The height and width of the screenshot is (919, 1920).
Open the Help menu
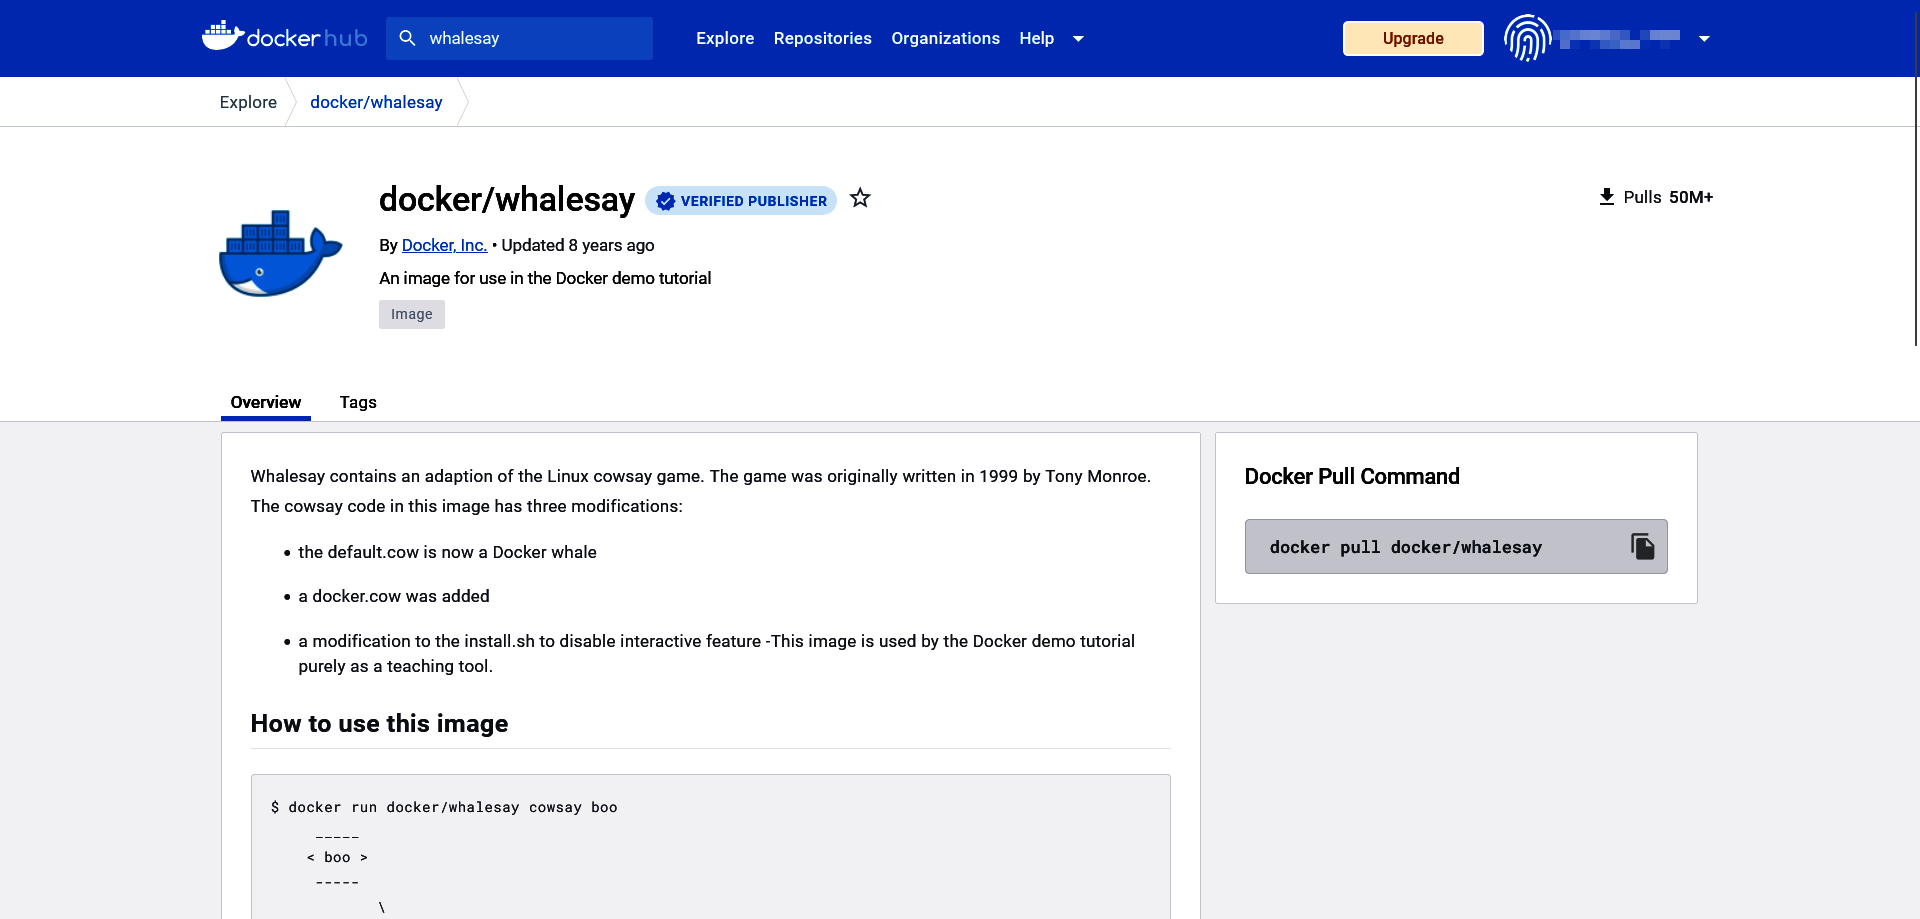click(x=1036, y=38)
